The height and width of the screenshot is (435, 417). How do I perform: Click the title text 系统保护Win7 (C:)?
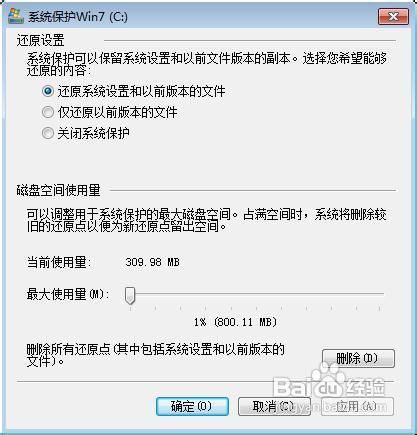click(x=77, y=17)
